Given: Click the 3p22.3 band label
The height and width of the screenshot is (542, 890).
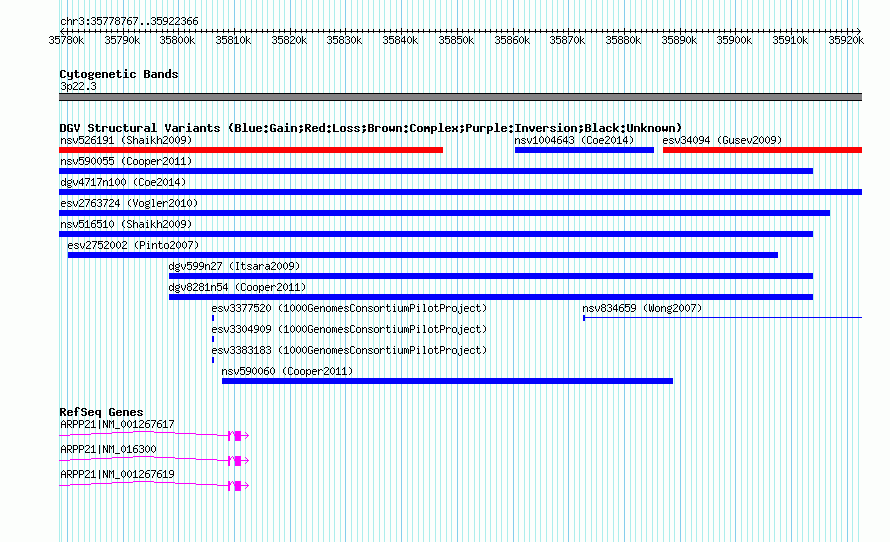Looking at the screenshot, I should (78, 86).
